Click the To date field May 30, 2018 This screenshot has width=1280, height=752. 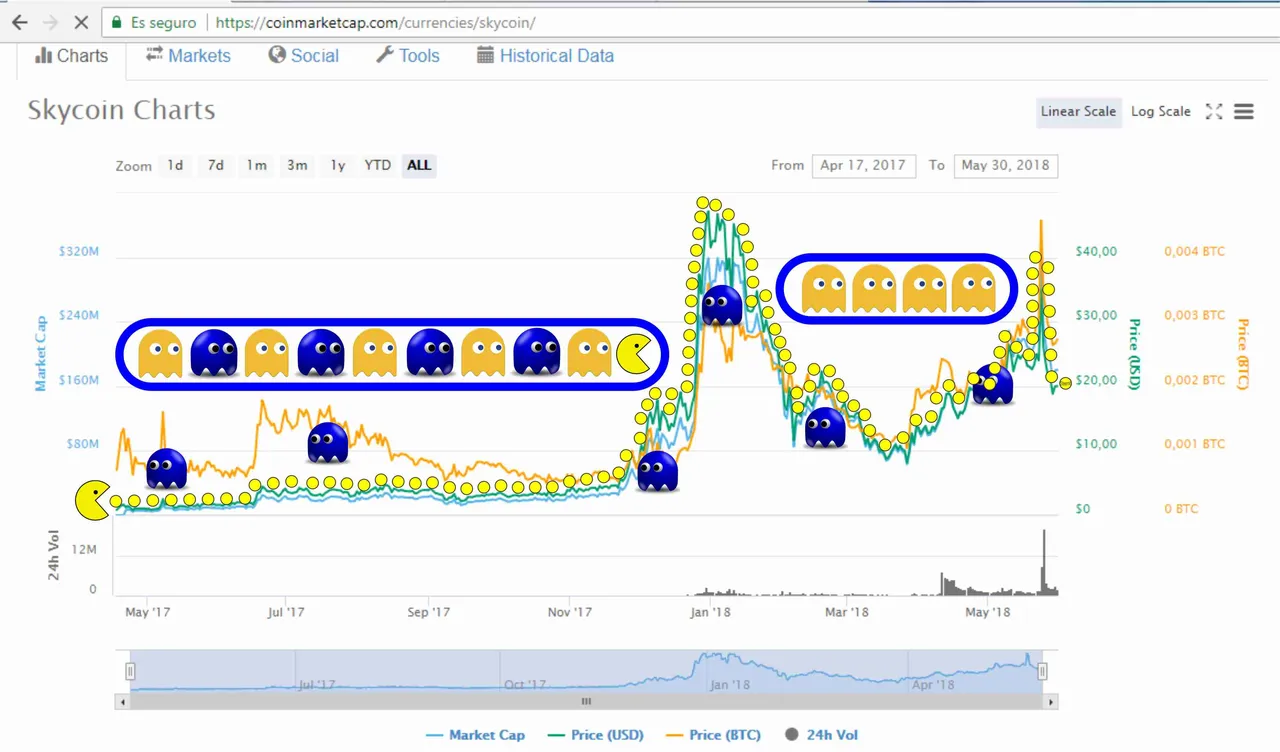1006,165
